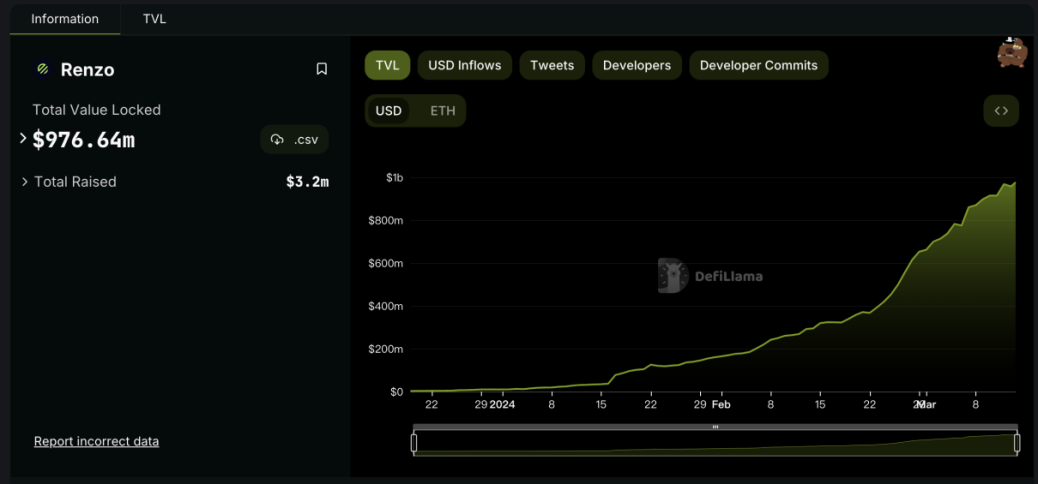
Task: Click the left handle of range slider
Action: [x=414, y=444]
